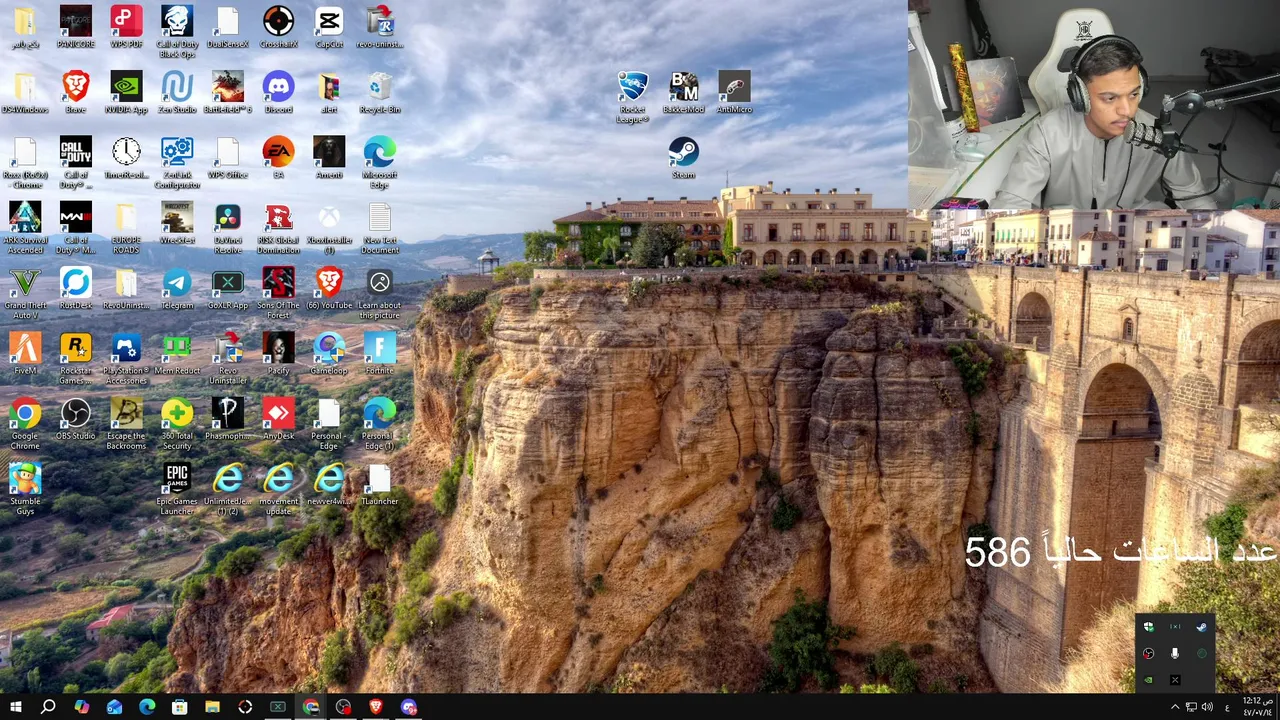Open Microsoft Store from the taskbar
1280x720 pixels.
point(179,707)
